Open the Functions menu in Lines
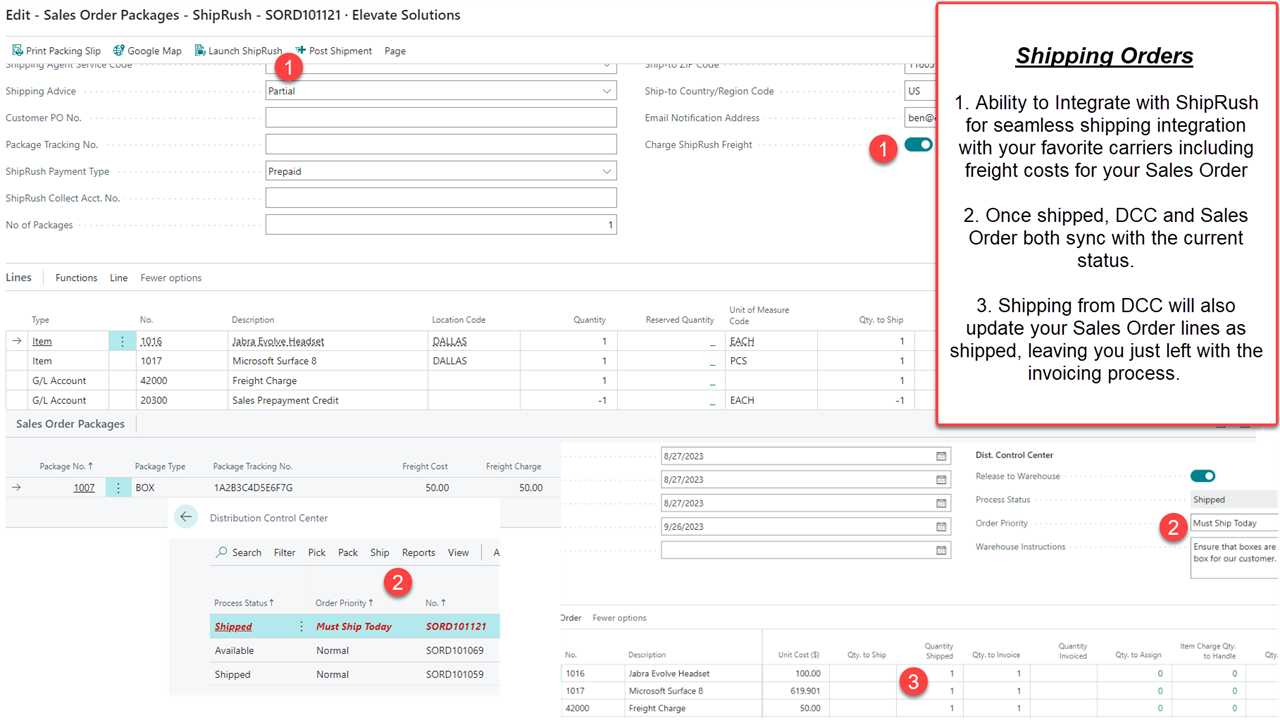 (x=76, y=278)
